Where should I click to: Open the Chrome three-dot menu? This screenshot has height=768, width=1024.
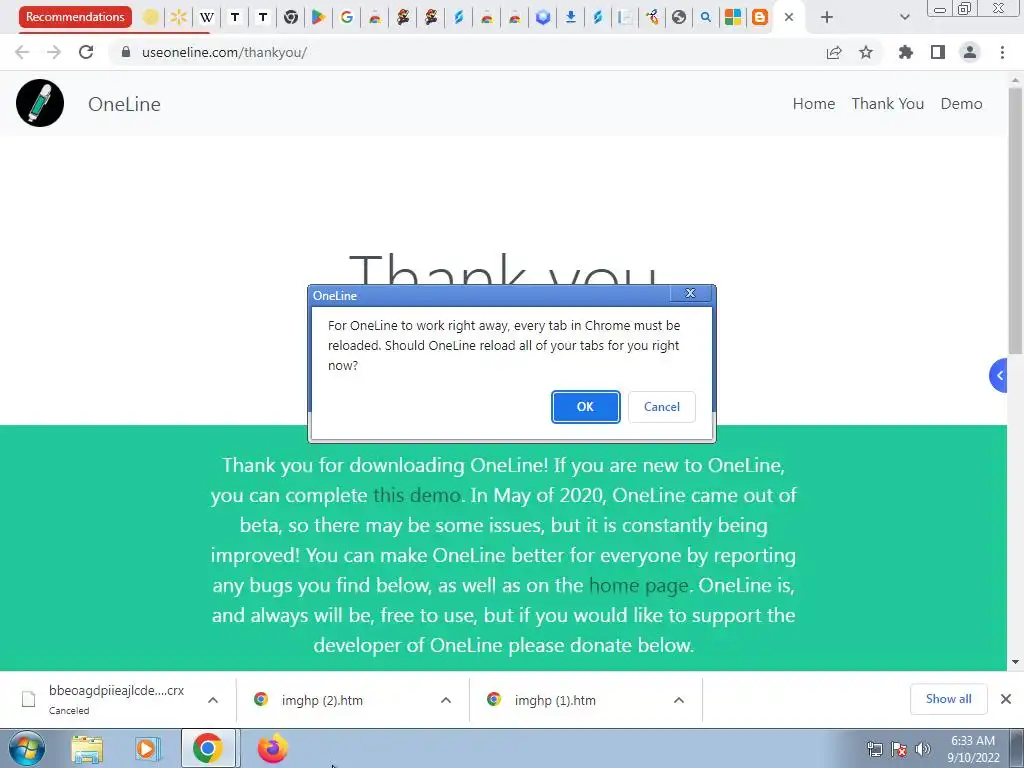click(x=1002, y=52)
